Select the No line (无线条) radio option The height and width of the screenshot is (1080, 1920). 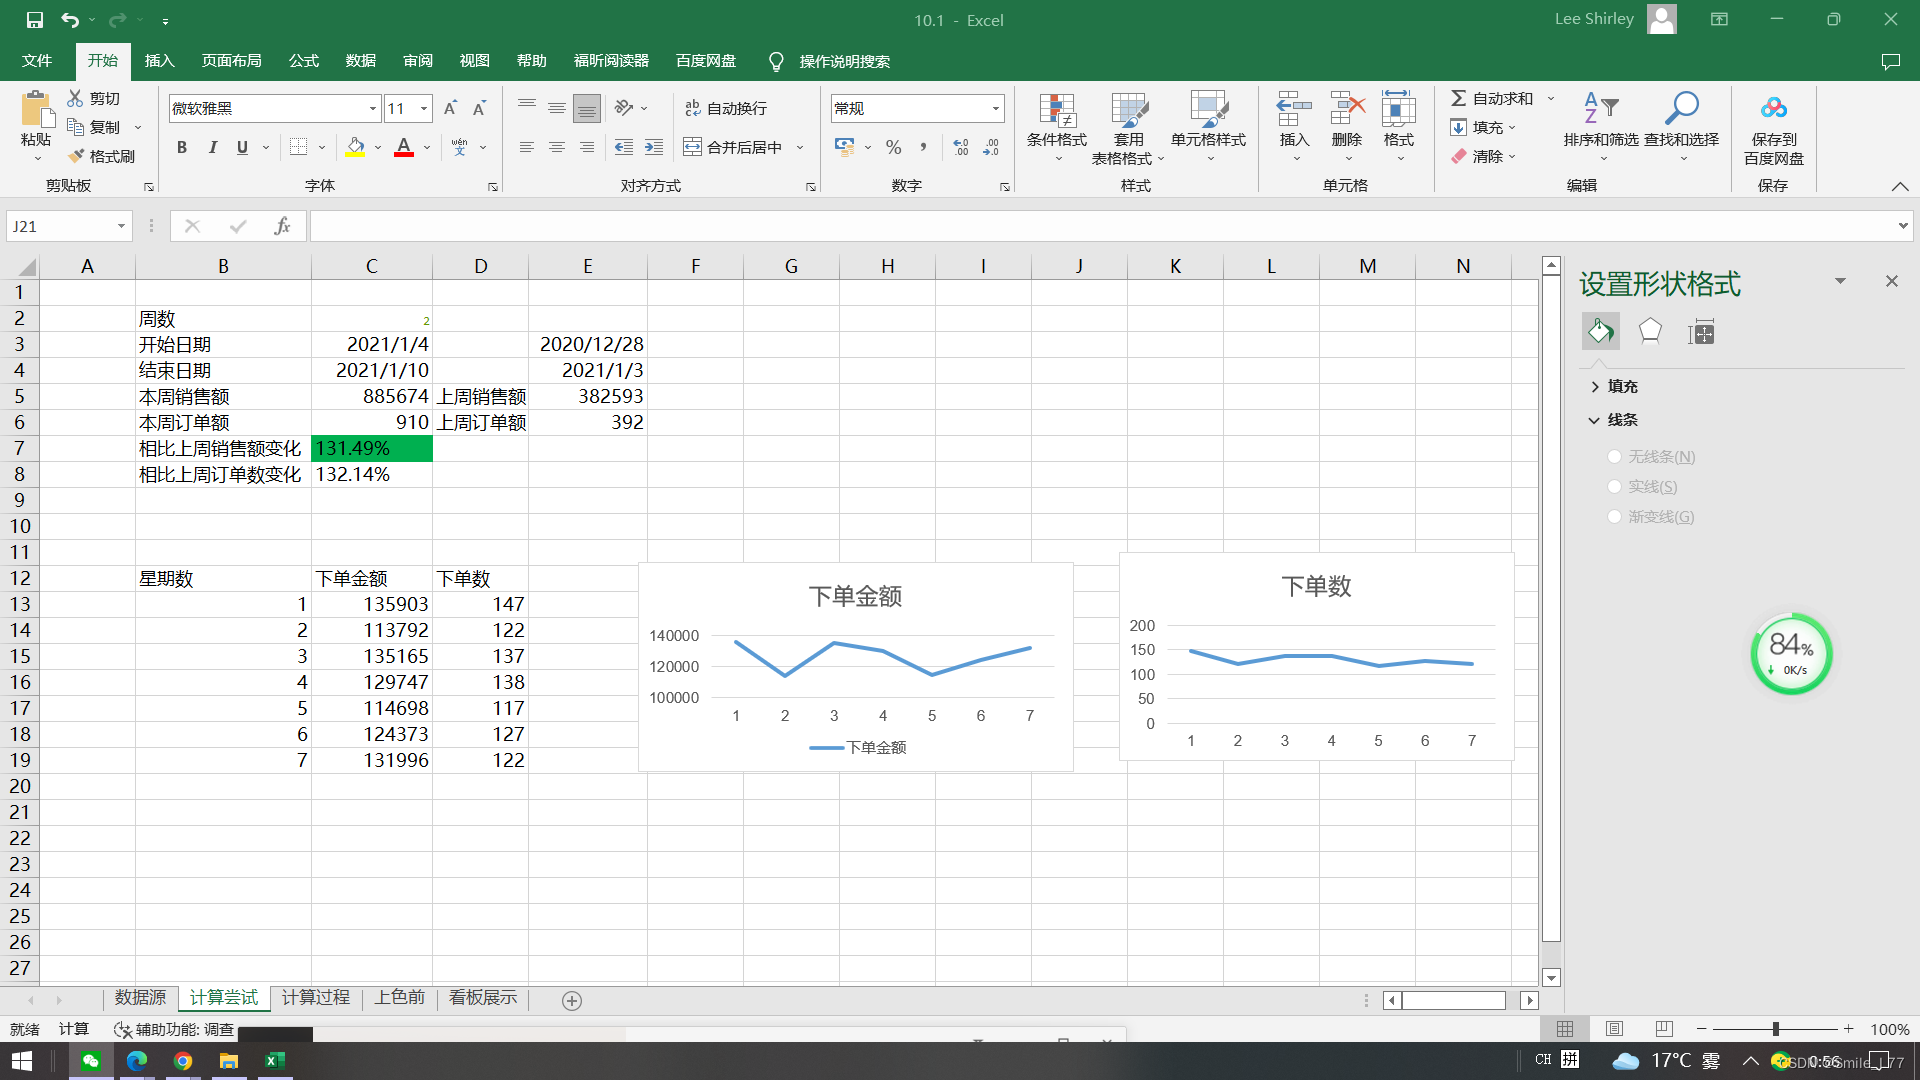[x=1614, y=456]
